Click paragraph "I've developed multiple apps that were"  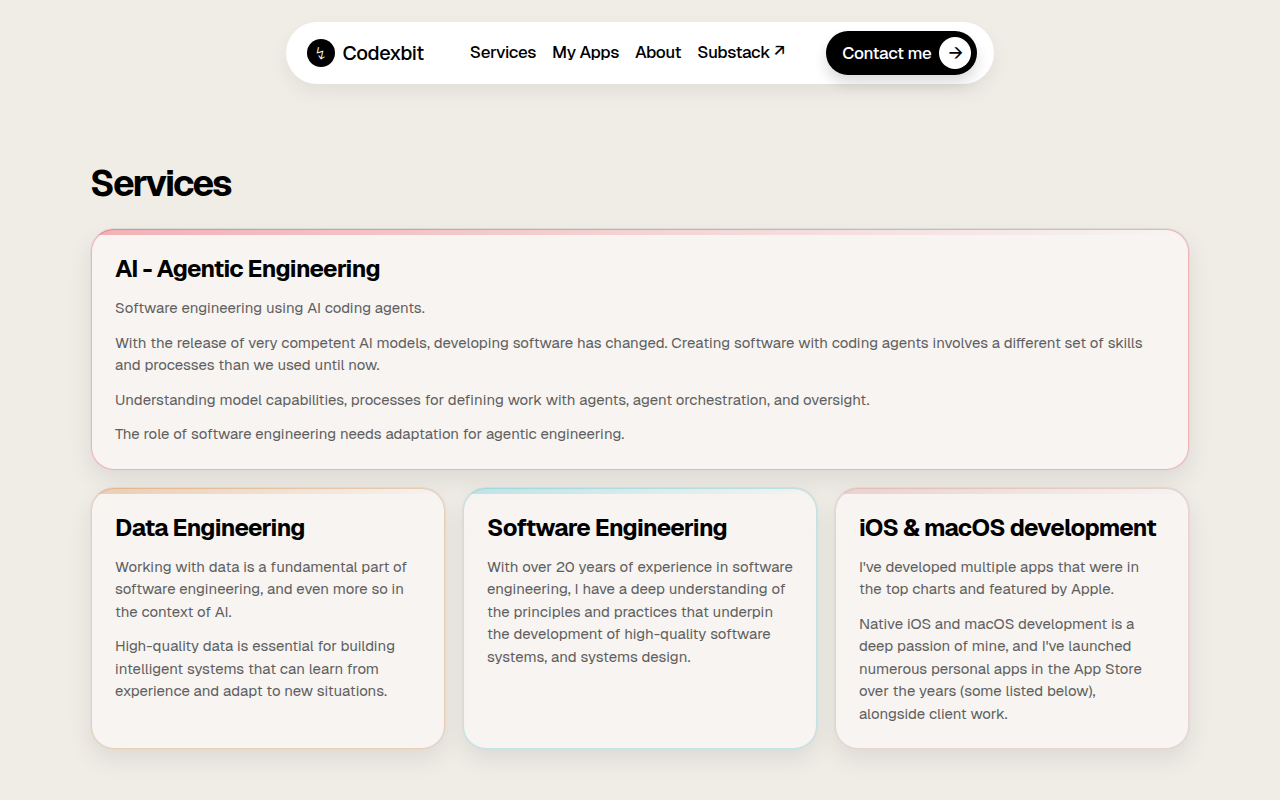999,578
